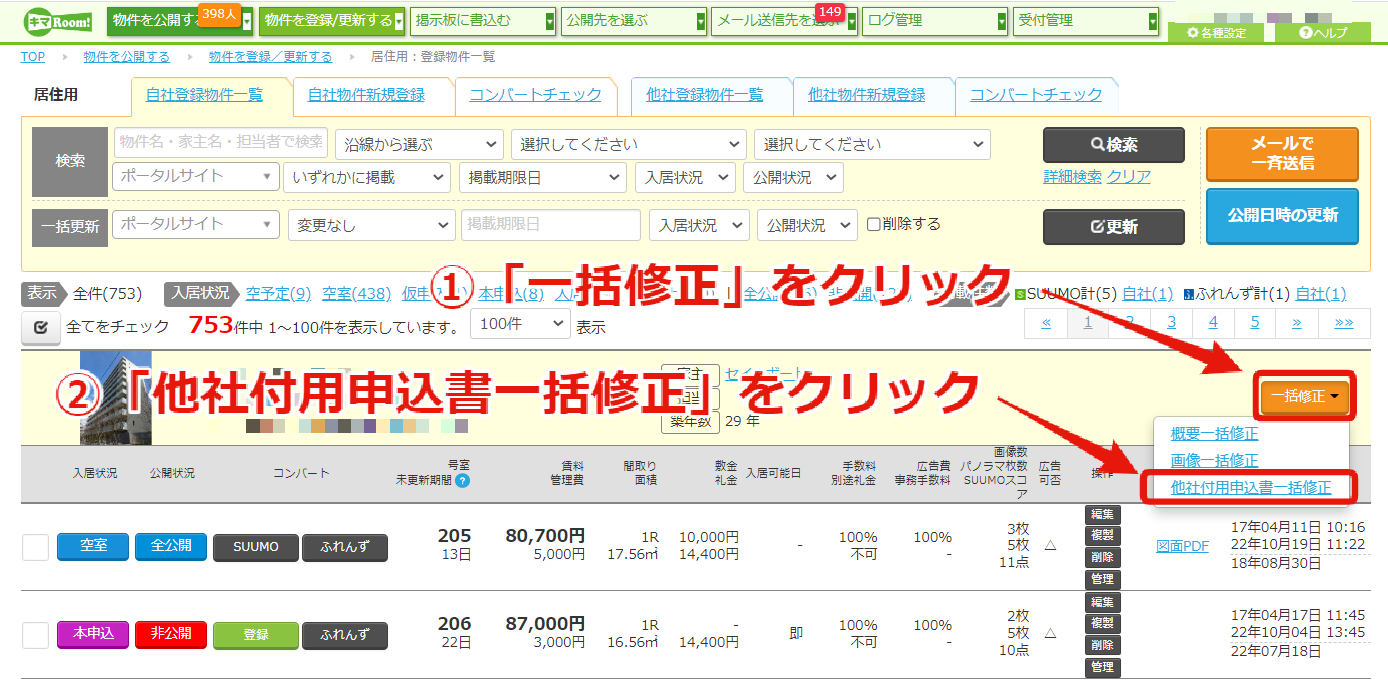Click the 149 mail count badge

pos(829,12)
